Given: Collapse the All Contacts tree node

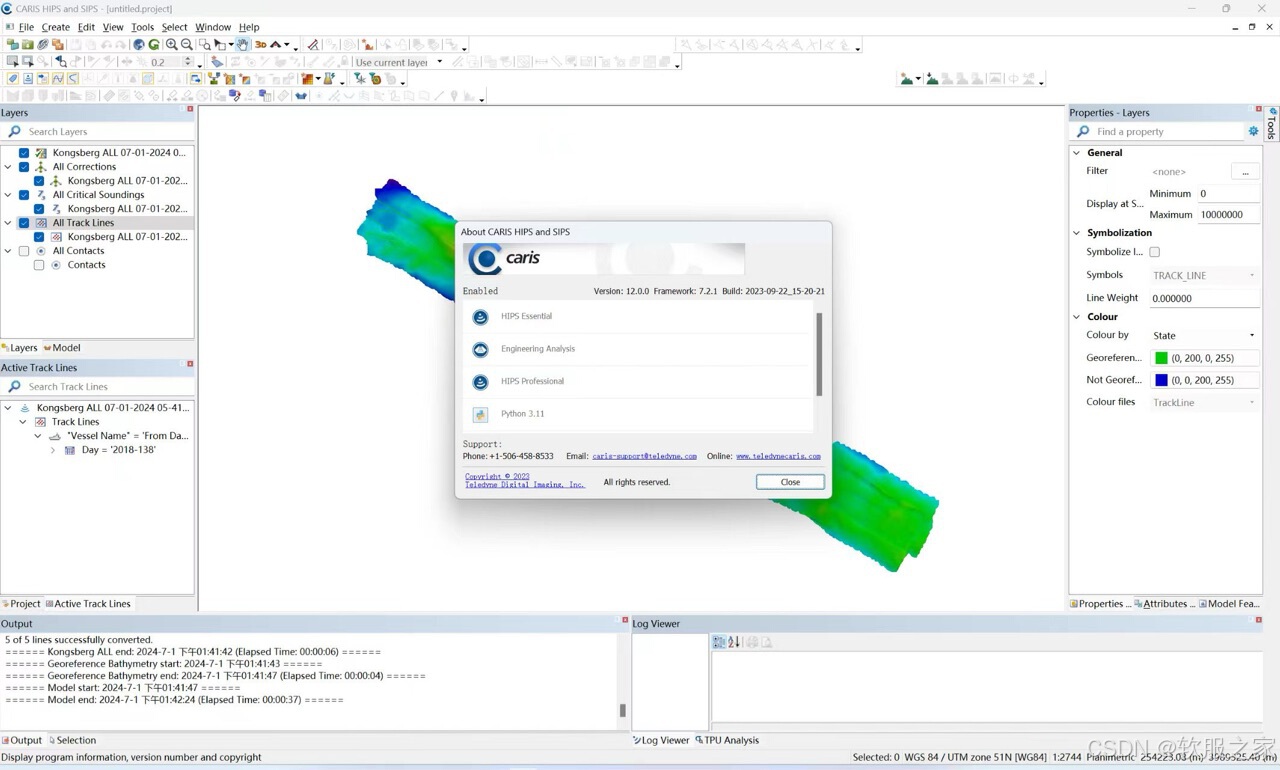Looking at the screenshot, I should (x=9, y=251).
